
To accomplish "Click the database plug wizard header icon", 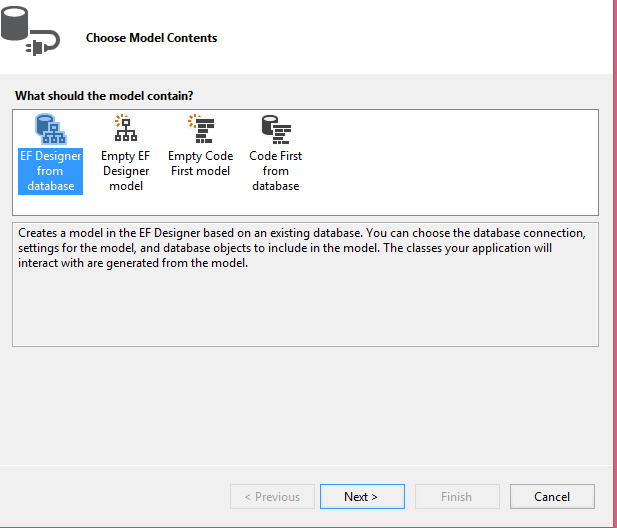I will [29, 38].
